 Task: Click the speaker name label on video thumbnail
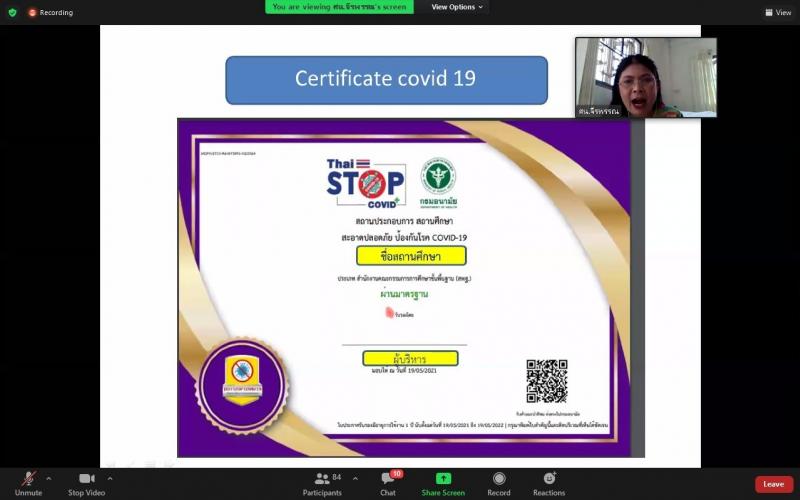coord(598,111)
